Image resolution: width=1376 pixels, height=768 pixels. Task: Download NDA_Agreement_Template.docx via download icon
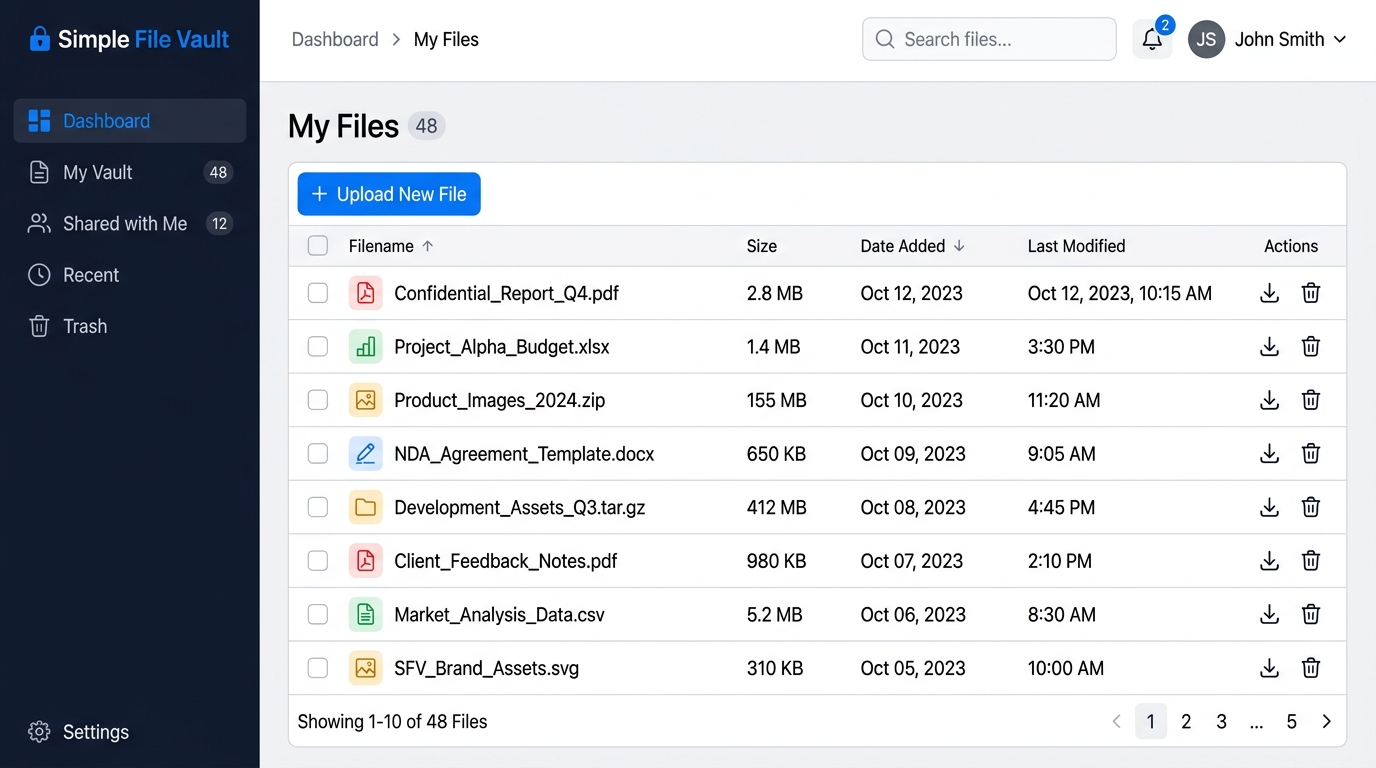(1269, 454)
